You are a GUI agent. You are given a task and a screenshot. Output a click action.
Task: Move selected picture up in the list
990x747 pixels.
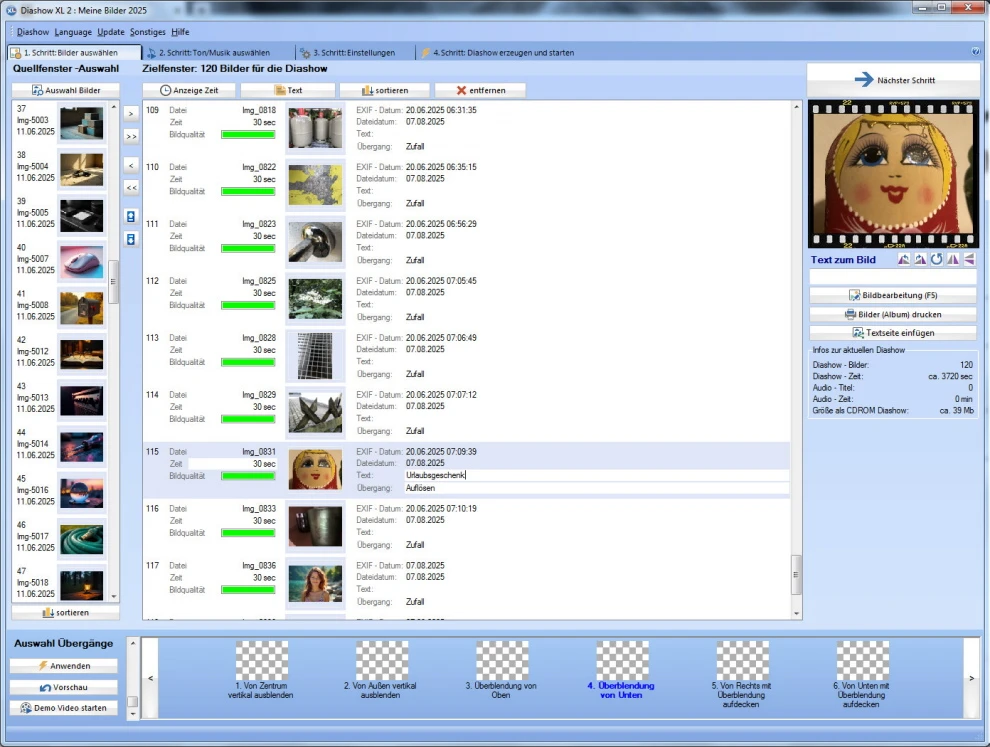[131, 217]
